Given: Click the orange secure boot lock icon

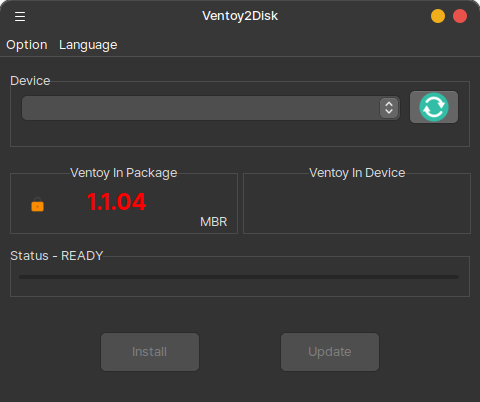Looking at the screenshot, I should (x=37, y=204).
